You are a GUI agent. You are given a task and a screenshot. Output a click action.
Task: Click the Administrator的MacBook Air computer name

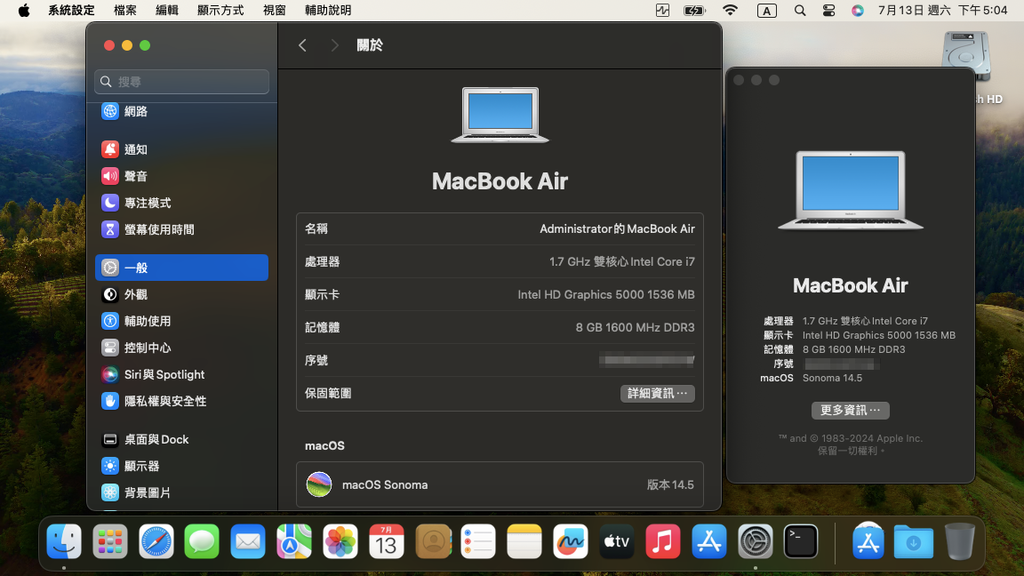(x=617, y=229)
